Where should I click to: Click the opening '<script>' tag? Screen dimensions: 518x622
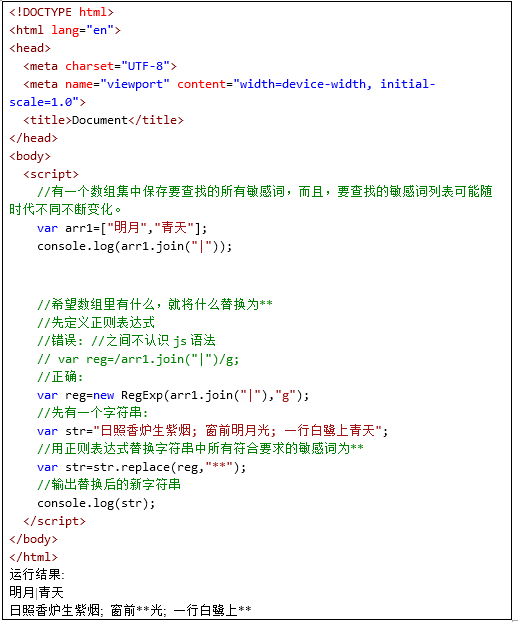51,174
